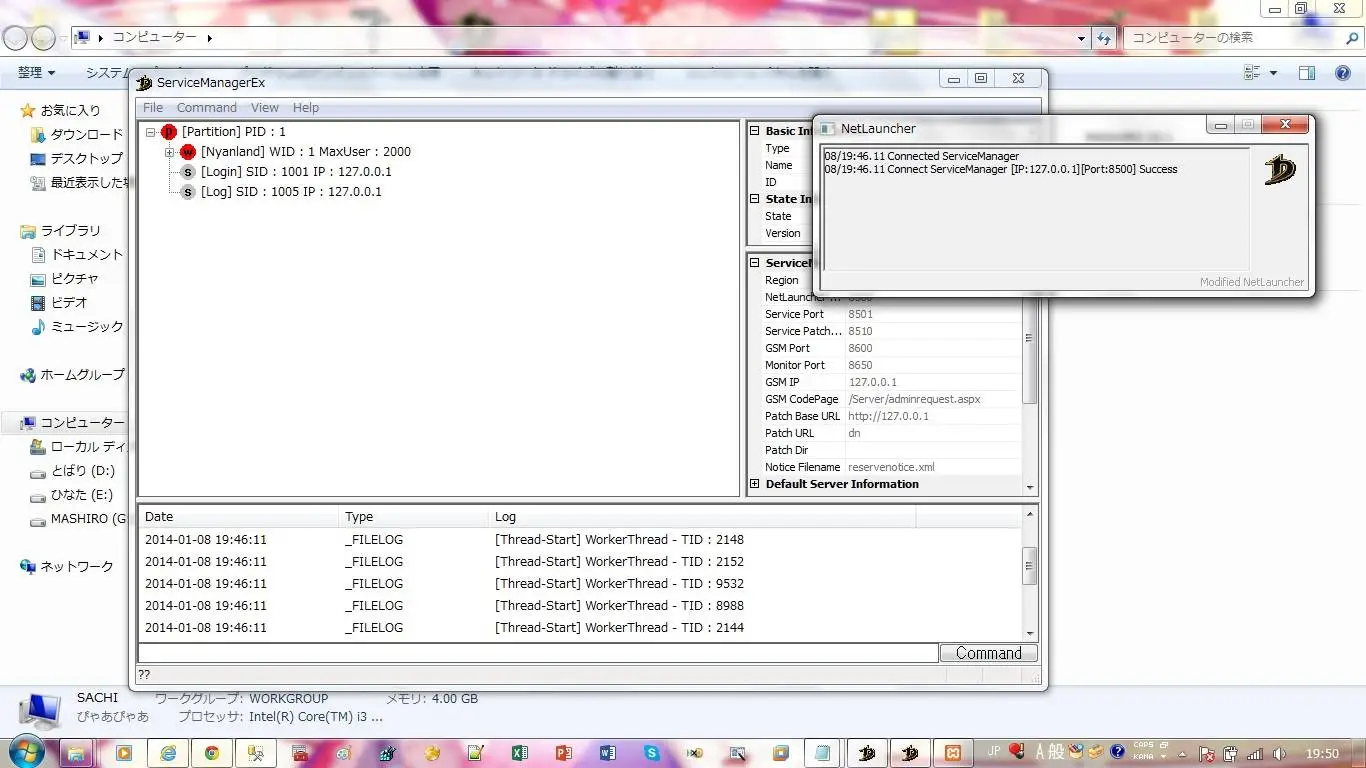Screen dimensions: 1366x768
Task: Sort log by the Type column header
Action: (414, 517)
